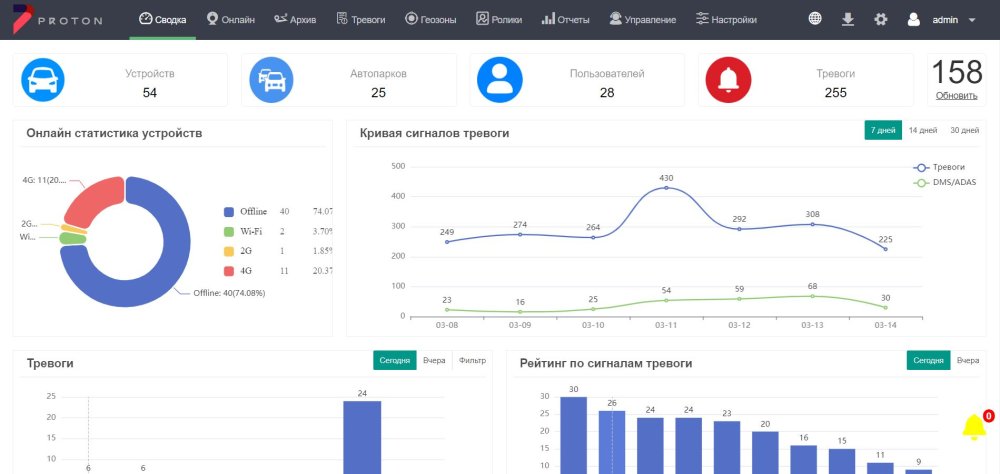The width and height of the screenshot is (1000, 474).
Task: Click the Fleets vehicles icon
Action: (x=271, y=80)
